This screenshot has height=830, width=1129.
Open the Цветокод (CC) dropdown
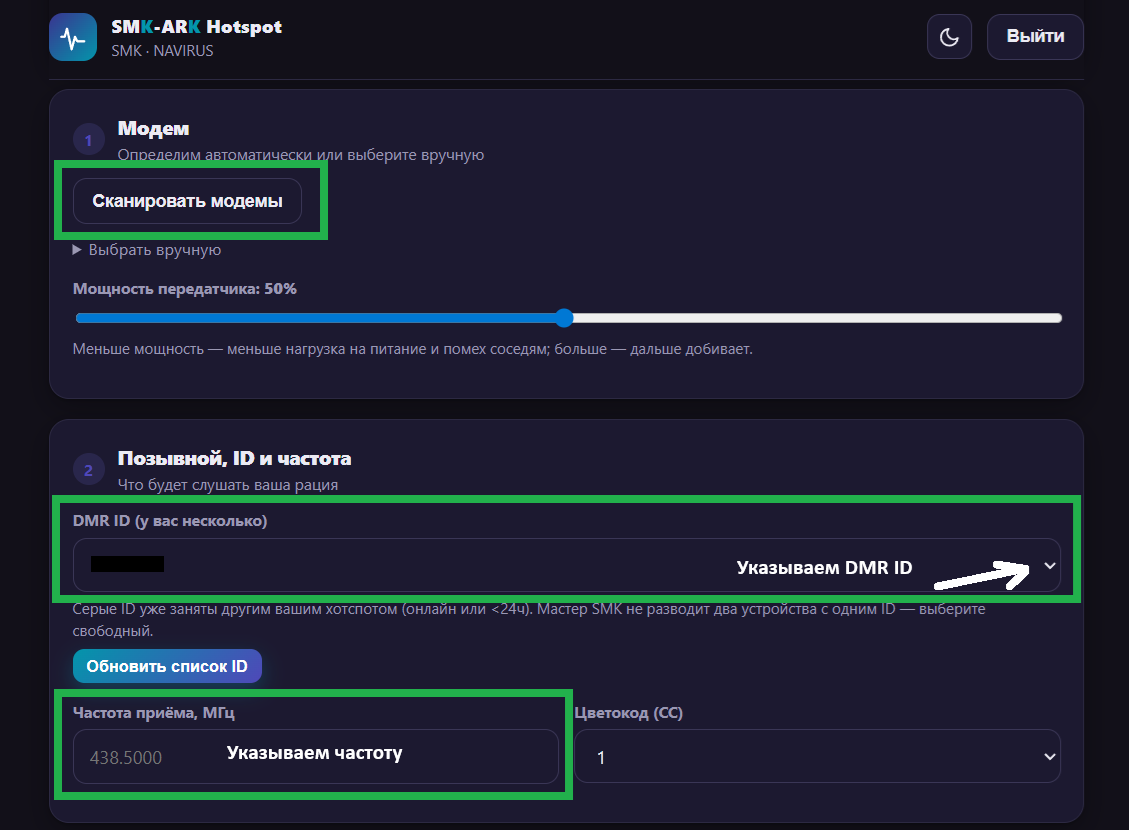click(x=817, y=757)
